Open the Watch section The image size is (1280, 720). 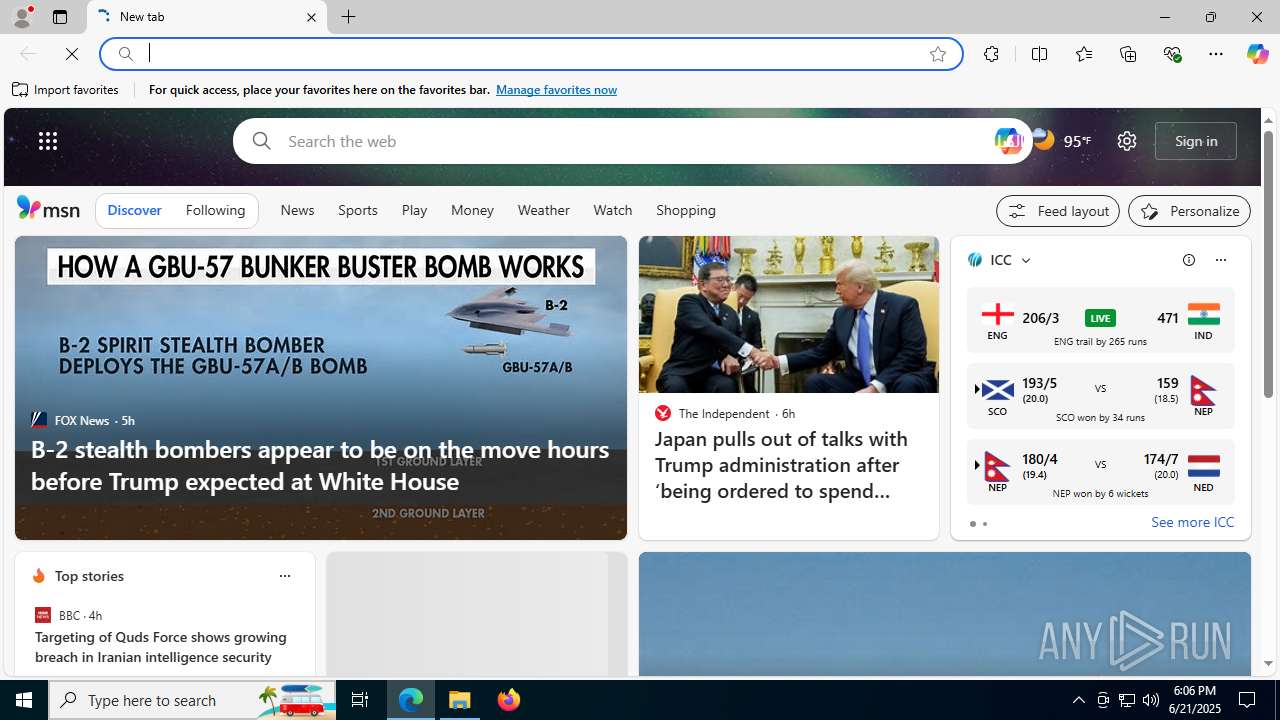(x=612, y=210)
